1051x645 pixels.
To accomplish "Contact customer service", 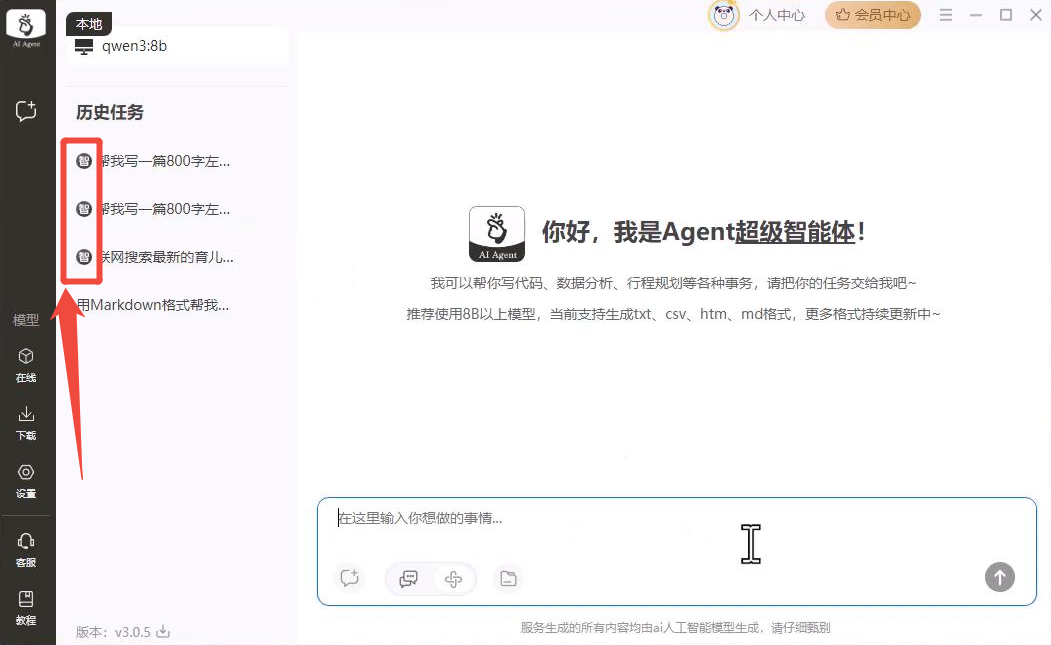I will [26, 550].
